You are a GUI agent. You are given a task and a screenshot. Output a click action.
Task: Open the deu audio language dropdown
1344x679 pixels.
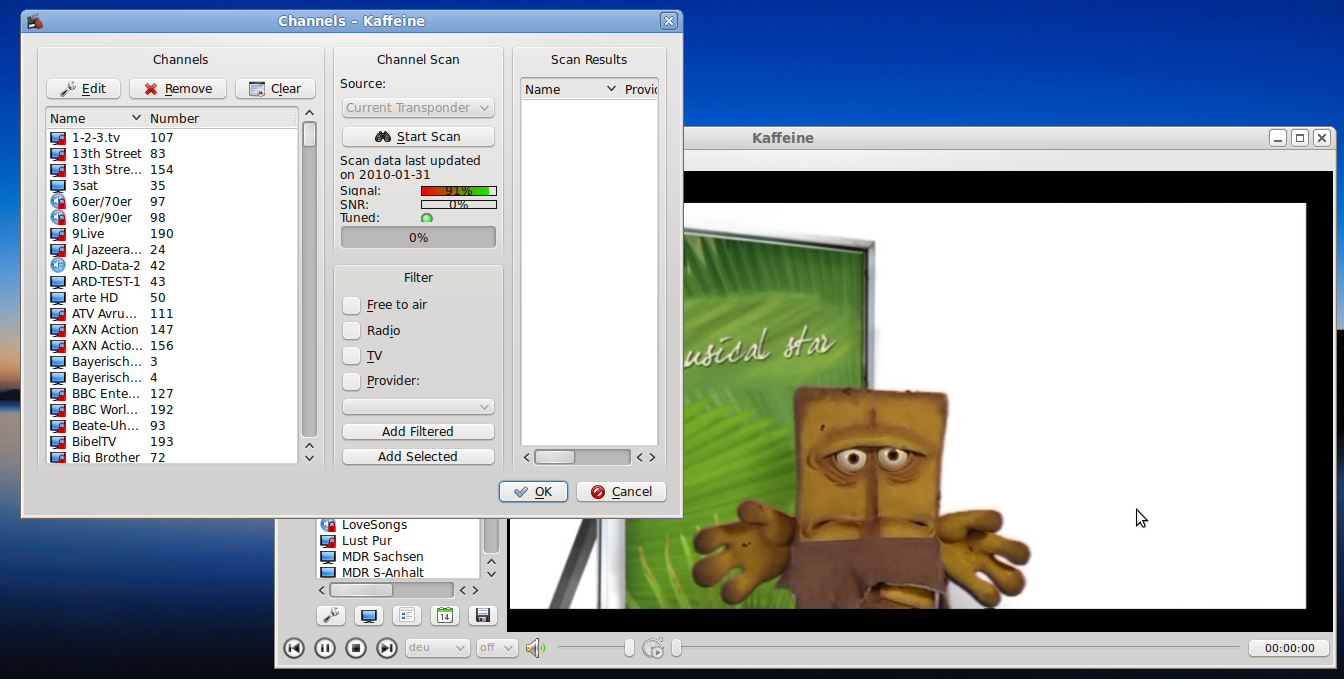[438, 648]
